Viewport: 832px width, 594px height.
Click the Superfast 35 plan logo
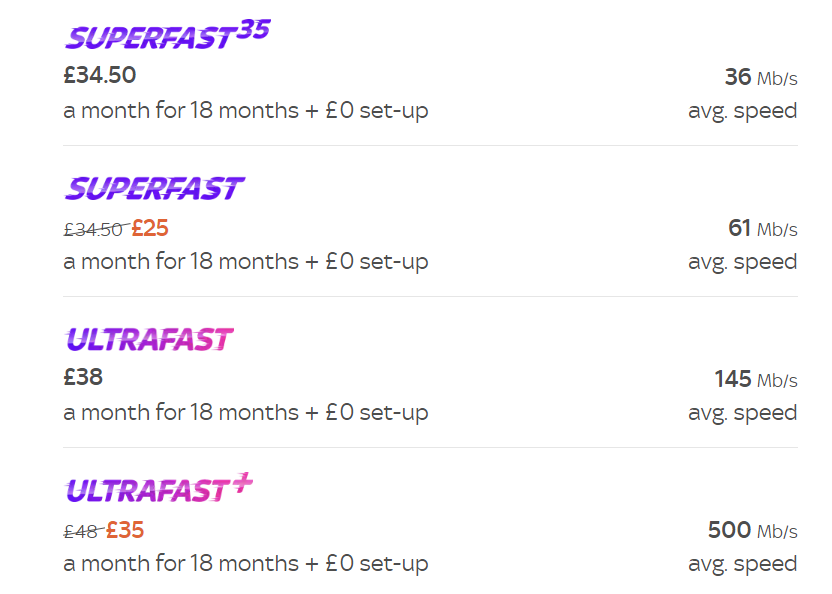(x=166, y=36)
